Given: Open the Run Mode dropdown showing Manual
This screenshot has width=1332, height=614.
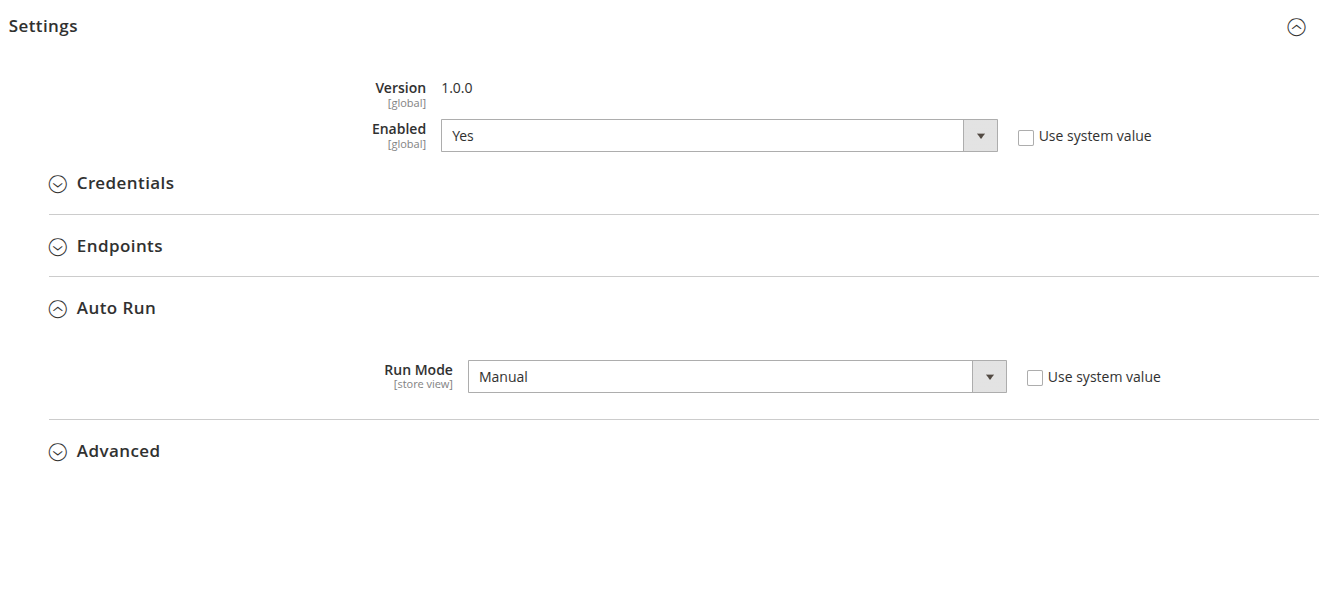Looking at the screenshot, I should [x=737, y=377].
